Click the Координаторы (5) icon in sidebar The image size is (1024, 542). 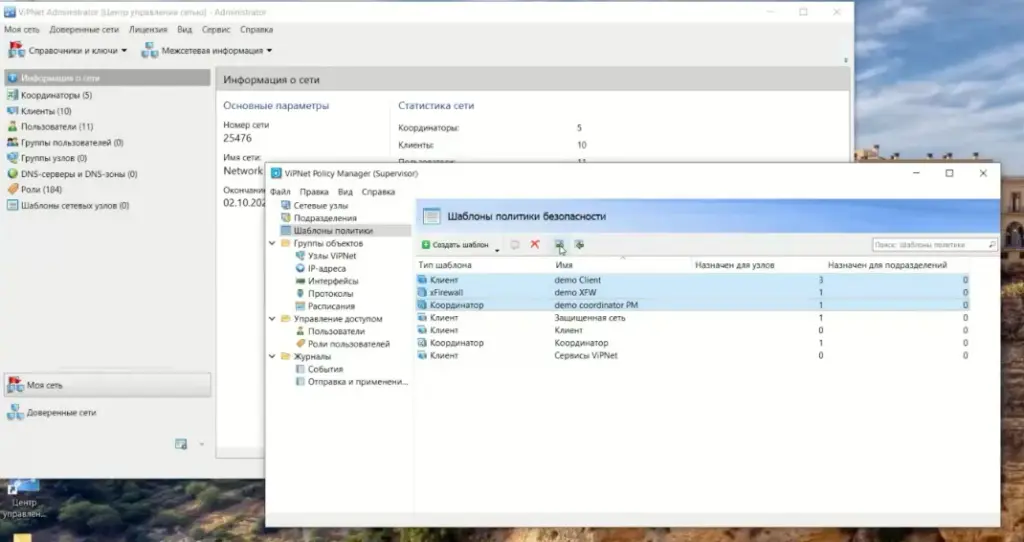(x=13, y=95)
